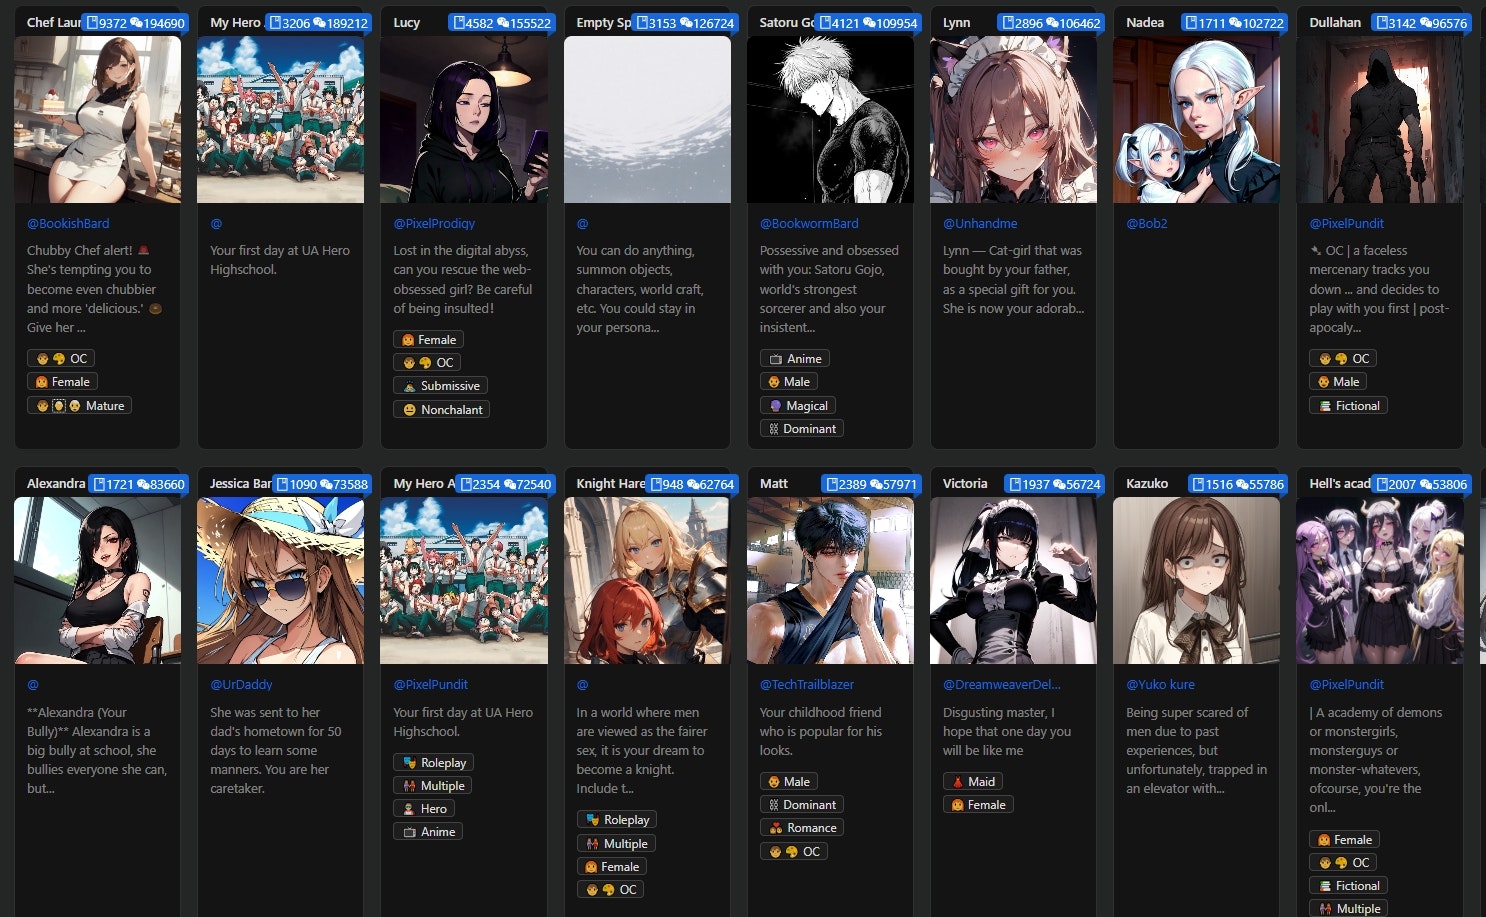Open the Victoria maid image

coord(1013,581)
